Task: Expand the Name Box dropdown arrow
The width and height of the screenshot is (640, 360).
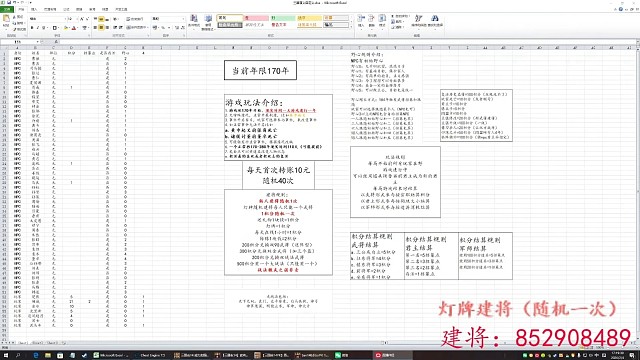Action: click(38, 42)
